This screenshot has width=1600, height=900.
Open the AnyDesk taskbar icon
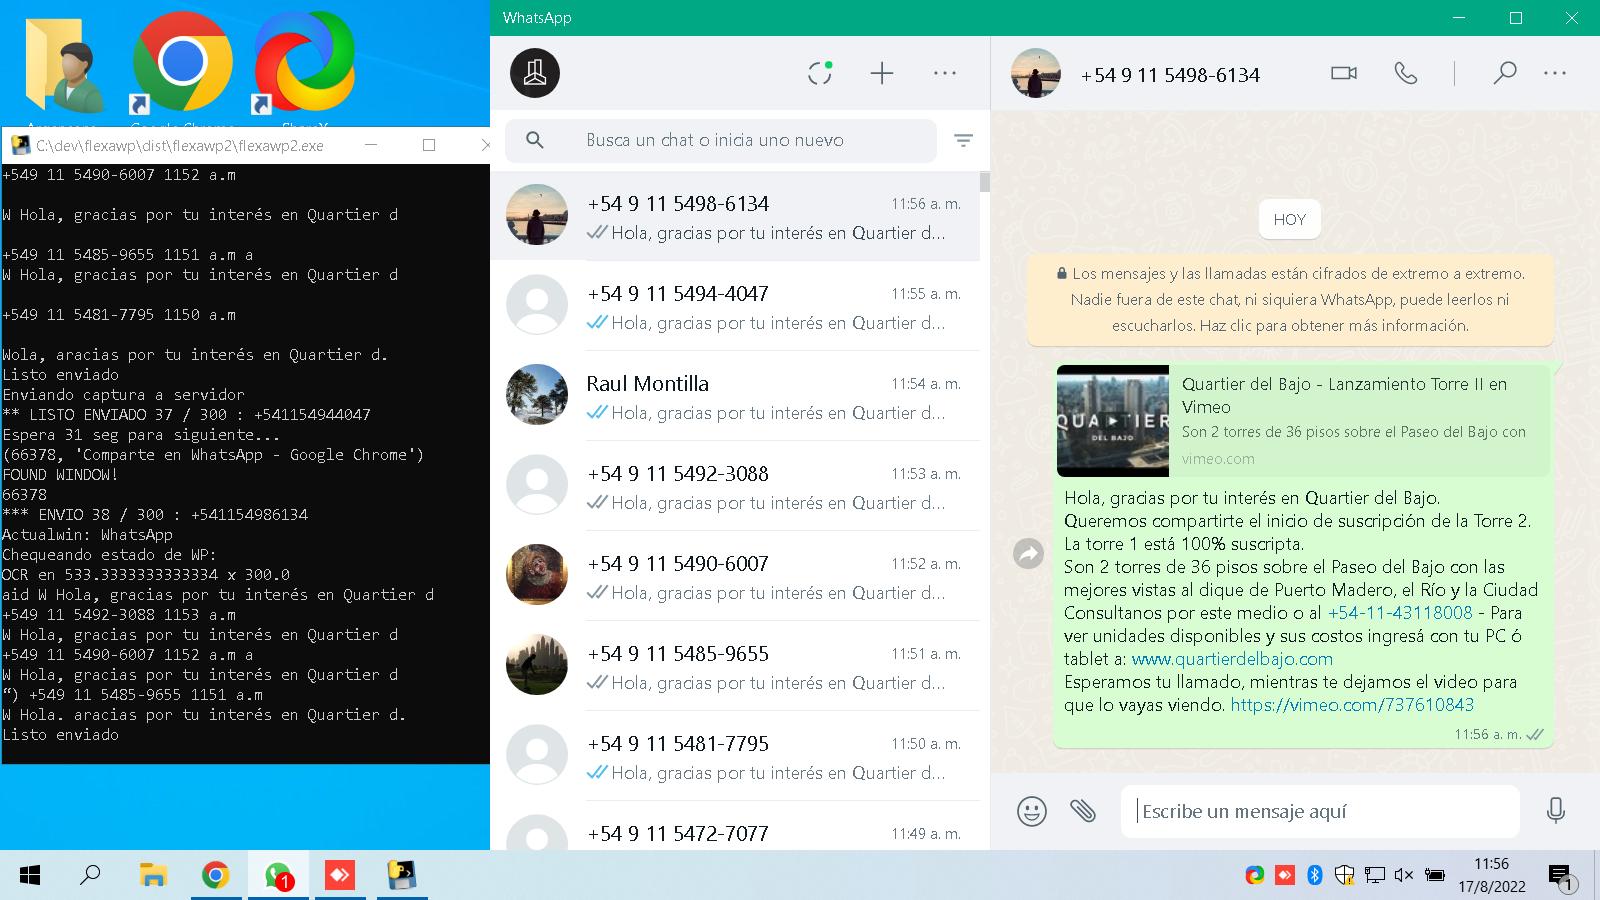(340, 876)
